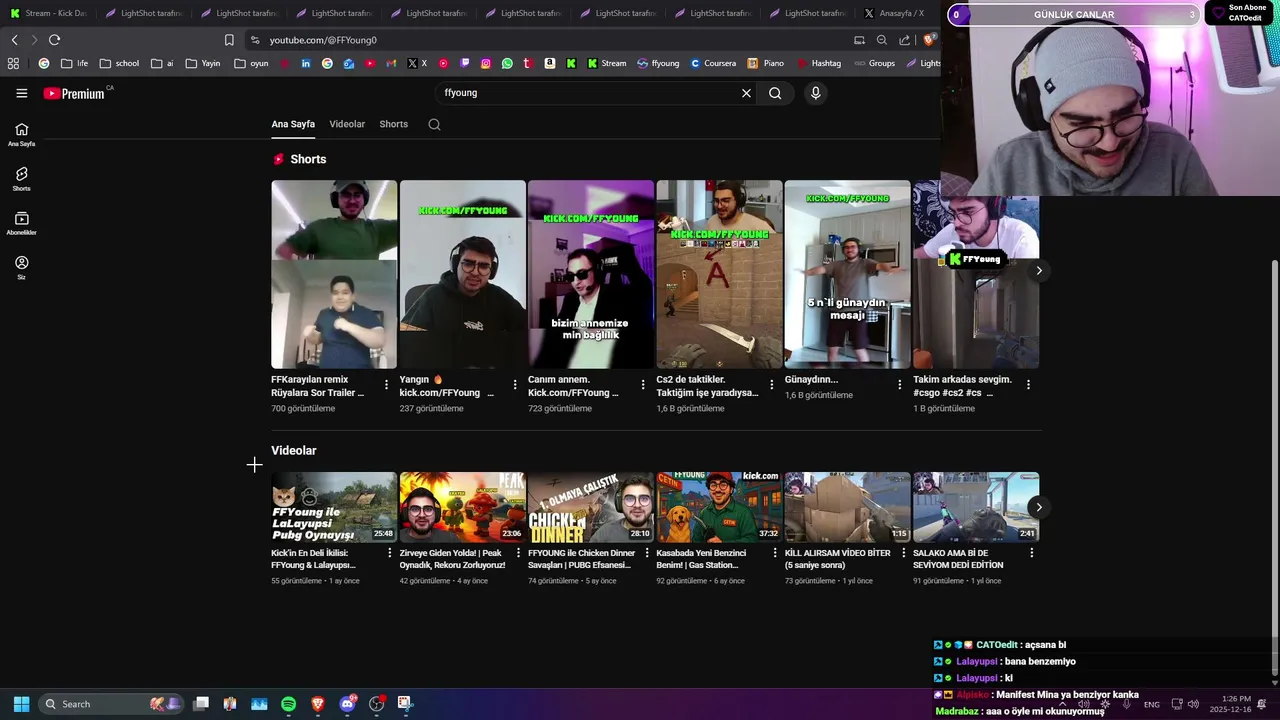The image size is (1280, 720).
Task: Open the browser zoom control icon
Action: click(881, 40)
